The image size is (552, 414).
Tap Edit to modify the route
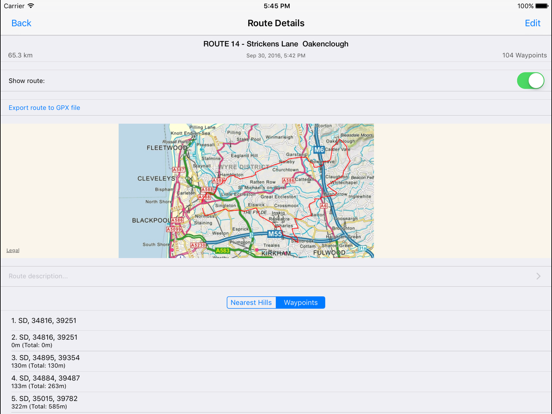[532, 23]
